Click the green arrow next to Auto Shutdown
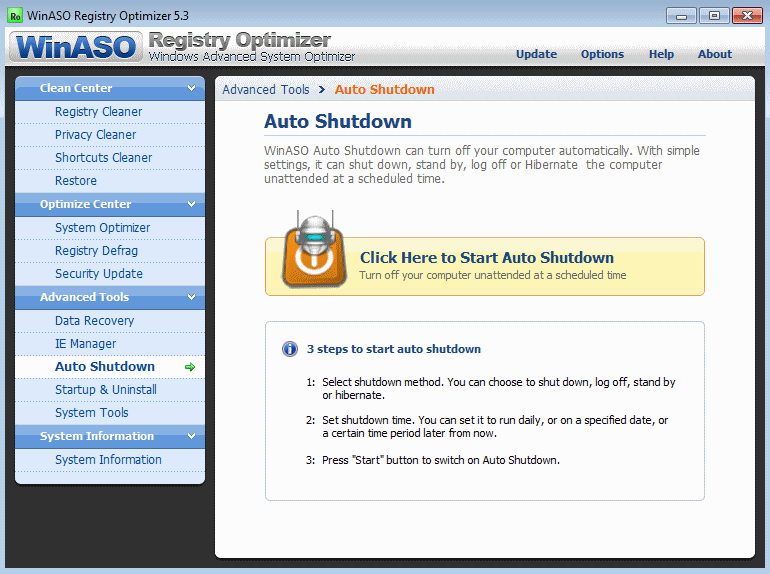770x574 pixels. 190,367
